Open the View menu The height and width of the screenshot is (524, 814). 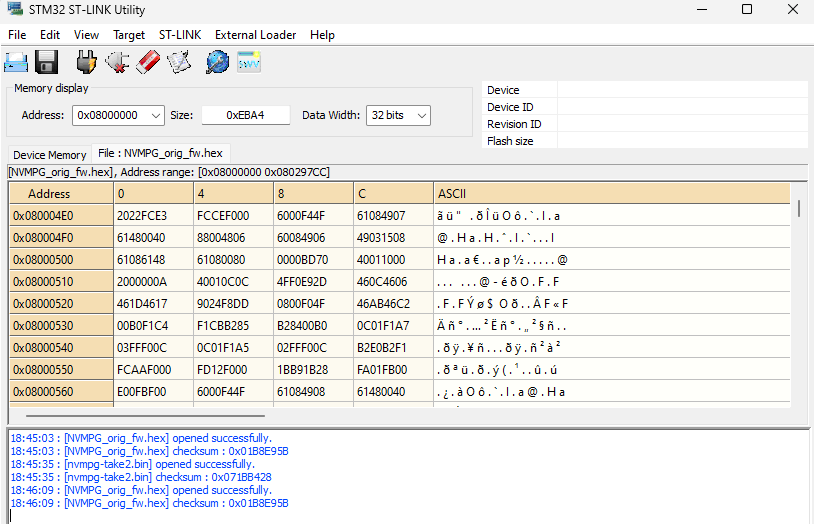(86, 35)
